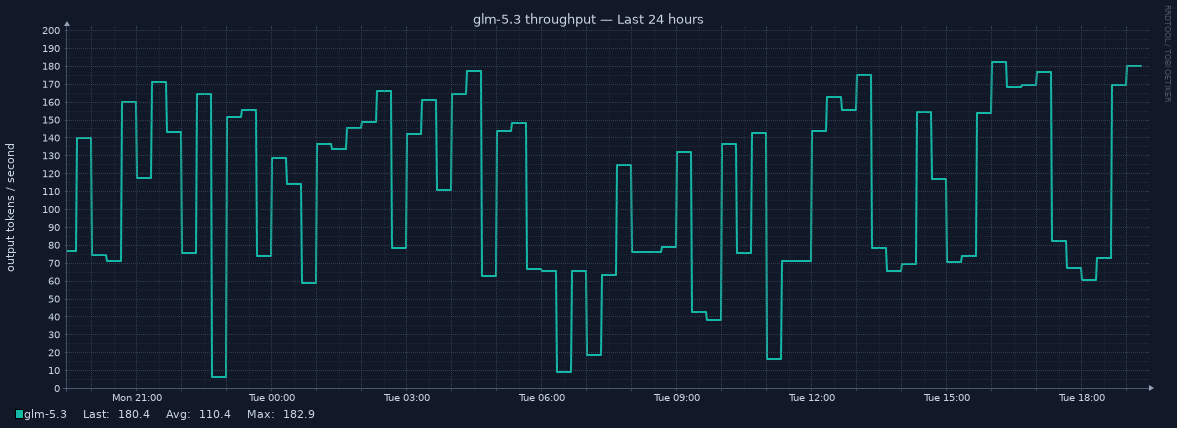Click the x-axis arrowhead at the right end
1177x428 pixels.
click(1151, 388)
